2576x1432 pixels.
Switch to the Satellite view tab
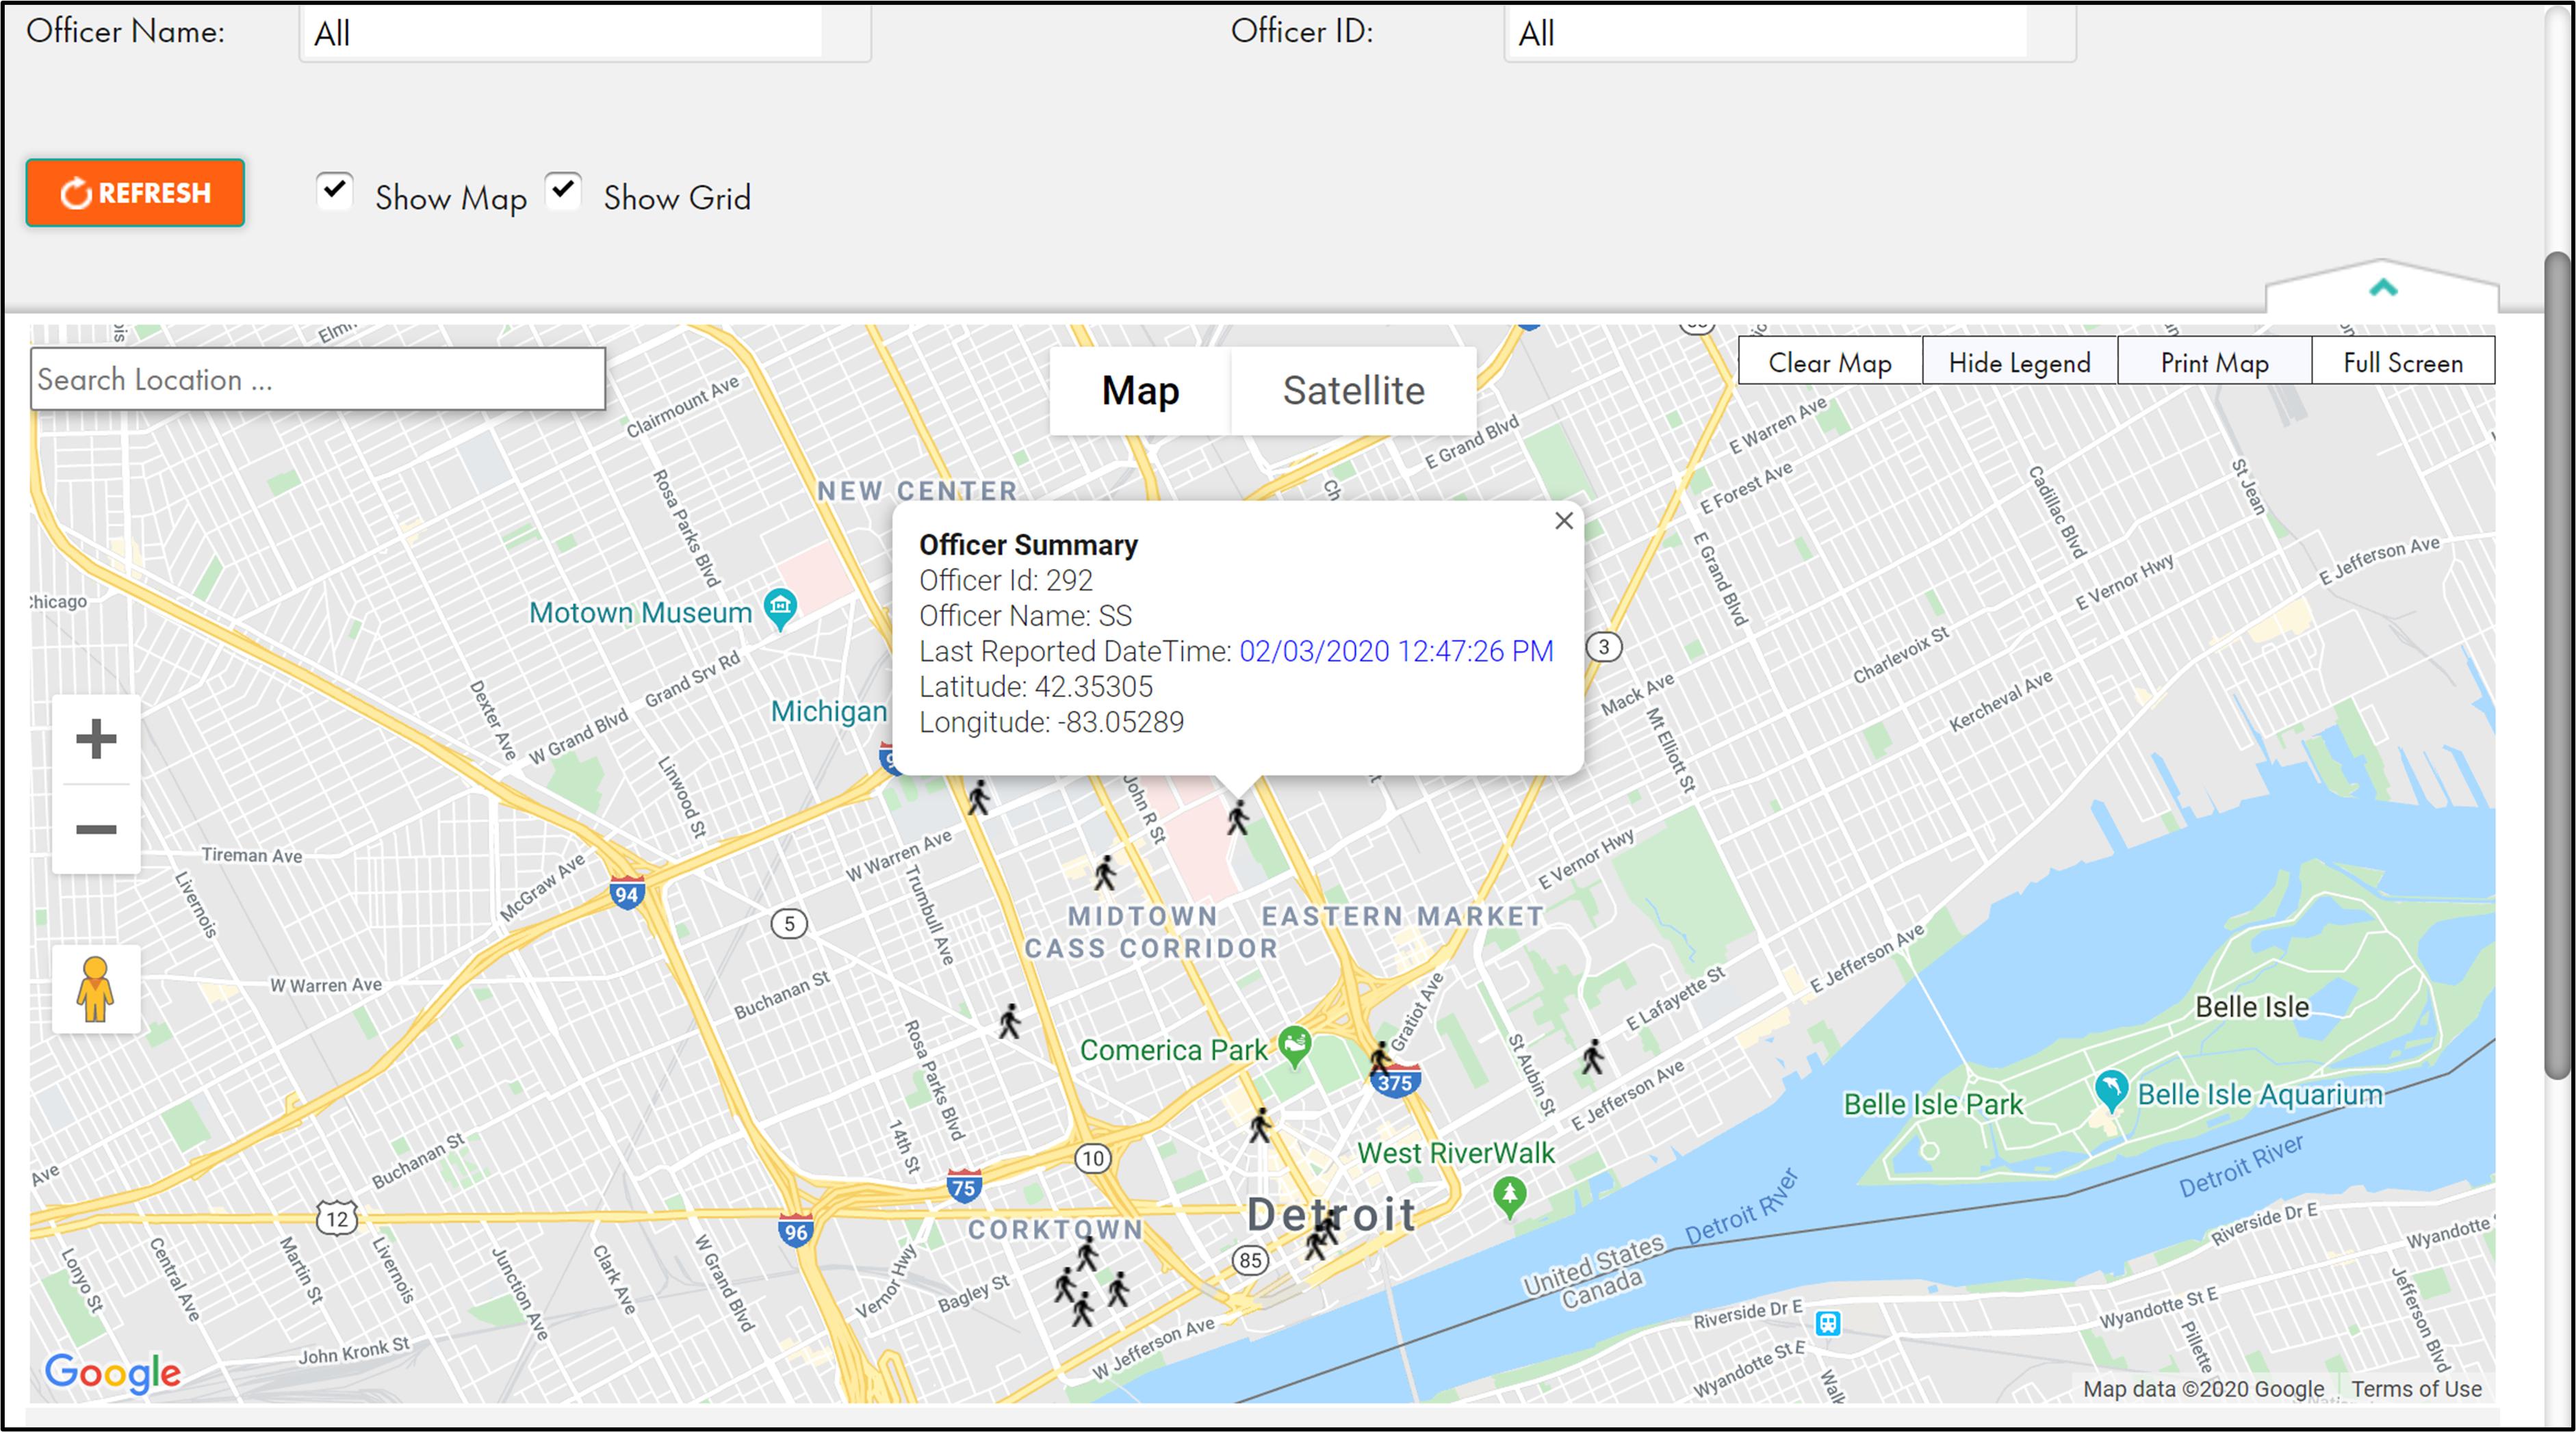click(1353, 390)
